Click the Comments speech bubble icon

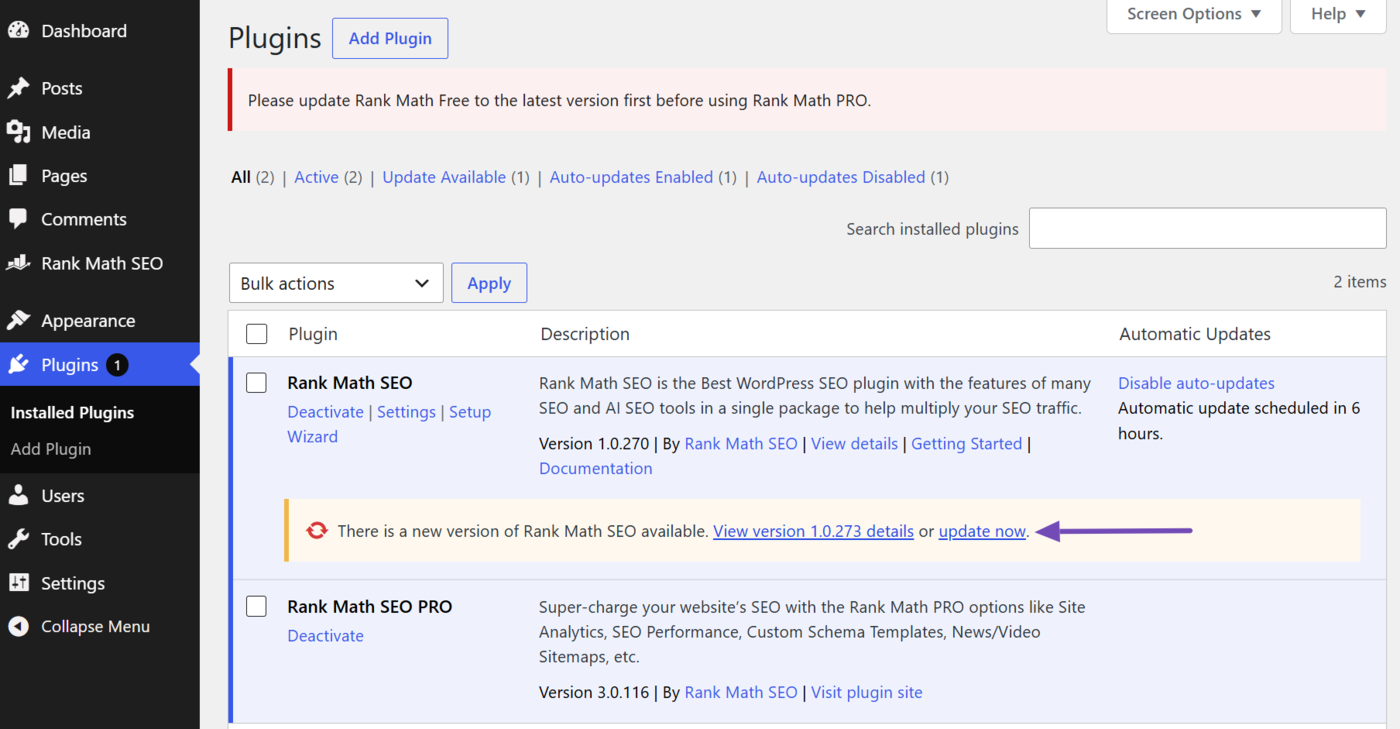coord(18,219)
